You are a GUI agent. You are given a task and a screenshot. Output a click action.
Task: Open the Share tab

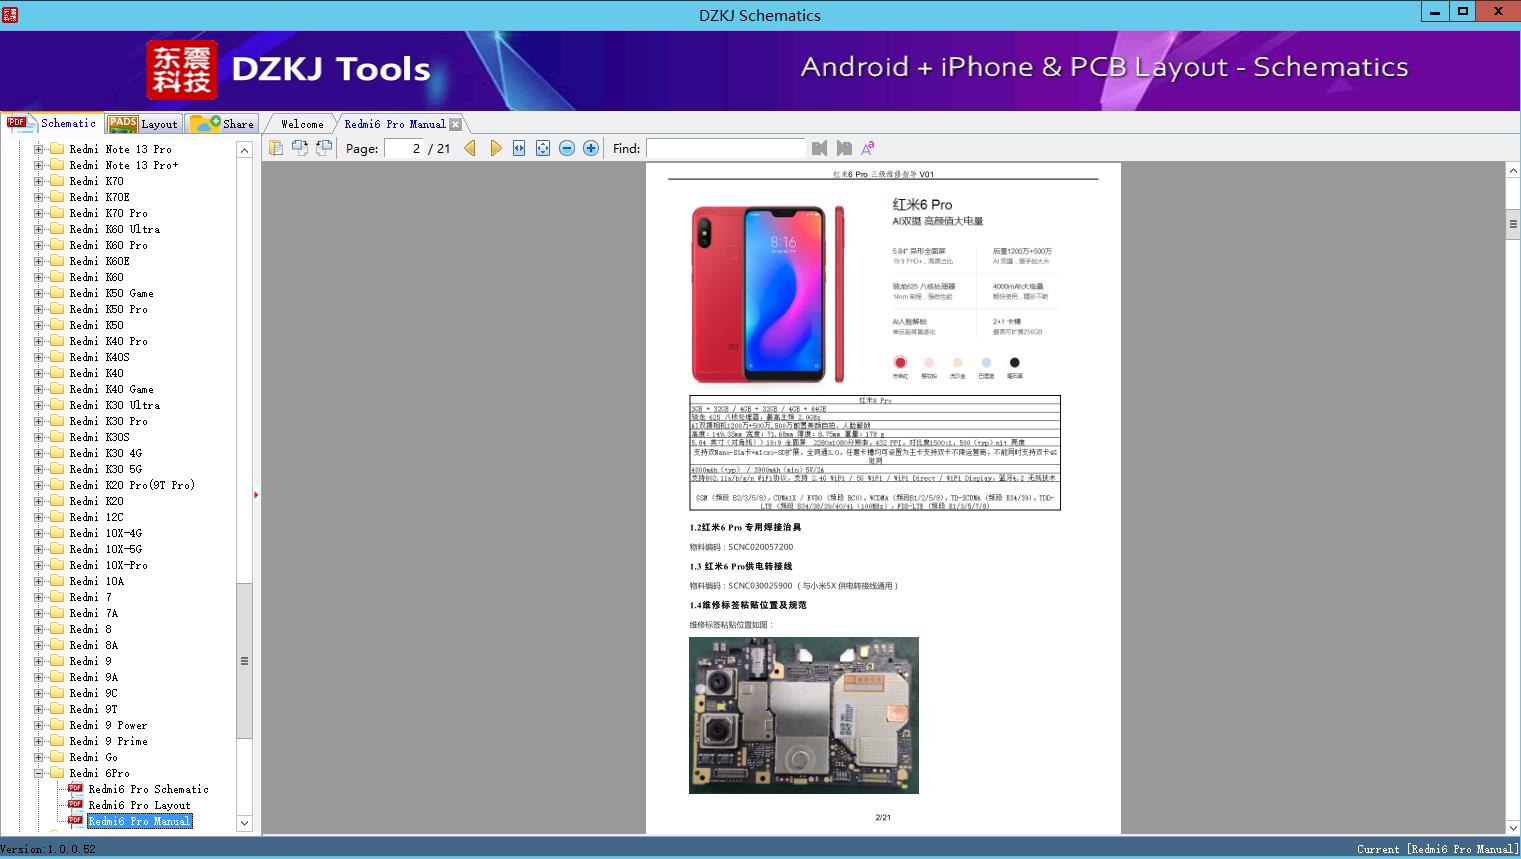click(222, 124)
